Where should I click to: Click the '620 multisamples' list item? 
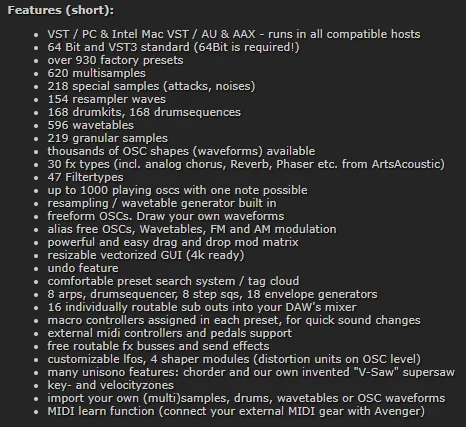click(x=96, y=73)
